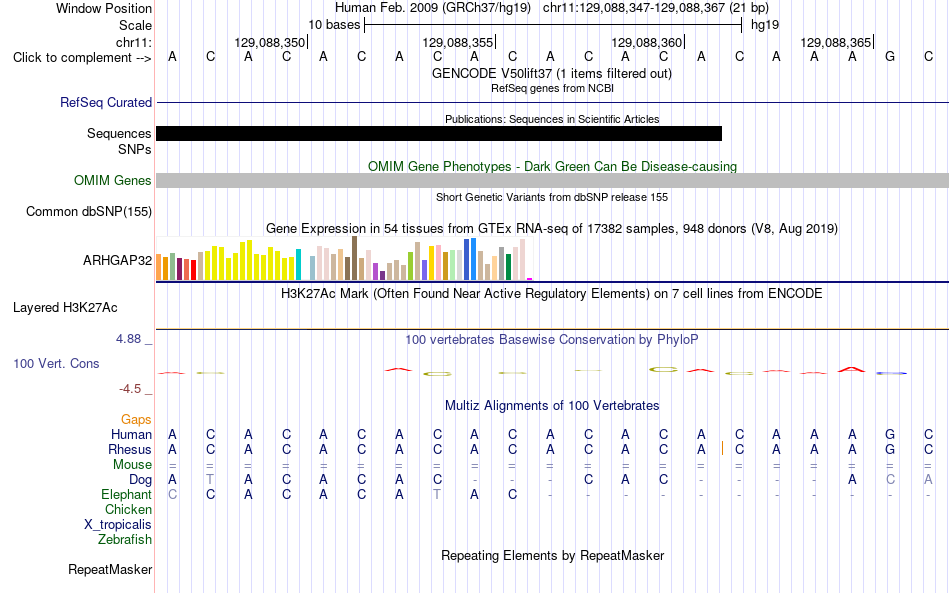Click the 'Sequences' track label
The width and height of the screenshot is (950, 593).
119,133
